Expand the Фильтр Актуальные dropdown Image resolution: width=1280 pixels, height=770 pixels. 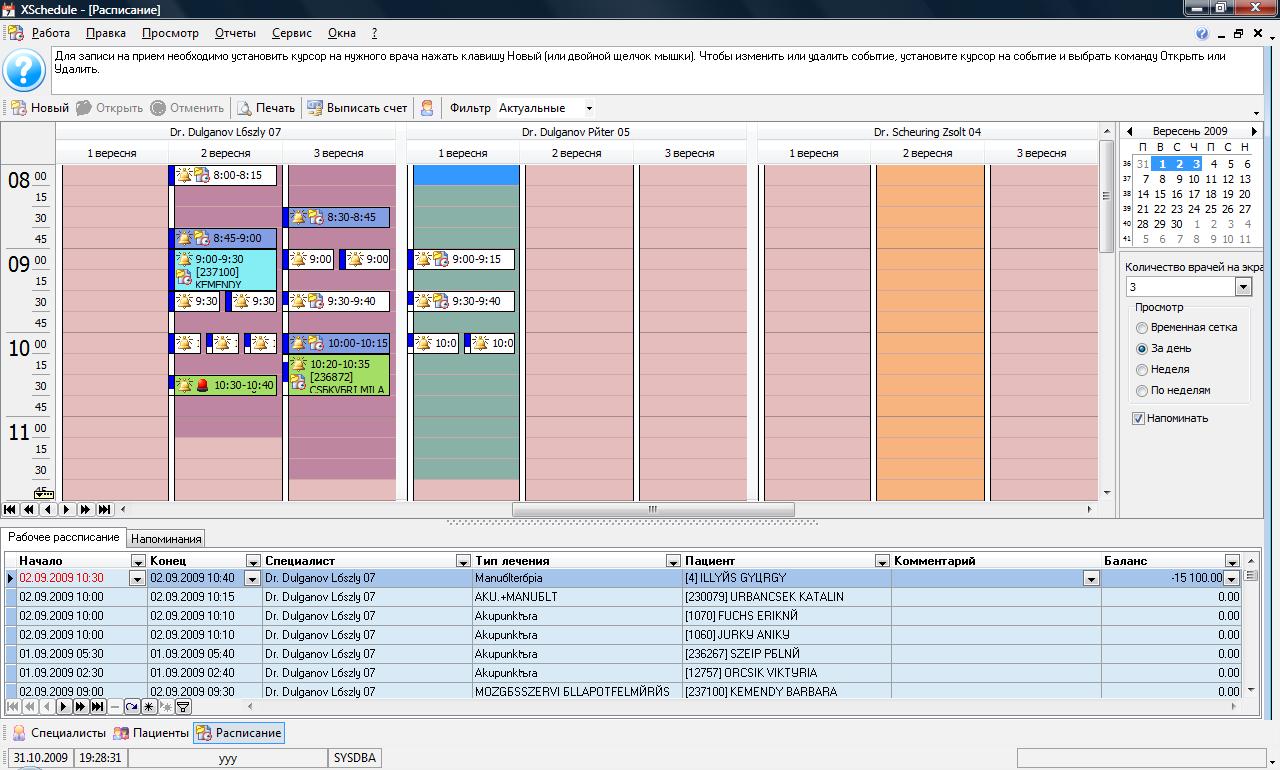[589, 108]
